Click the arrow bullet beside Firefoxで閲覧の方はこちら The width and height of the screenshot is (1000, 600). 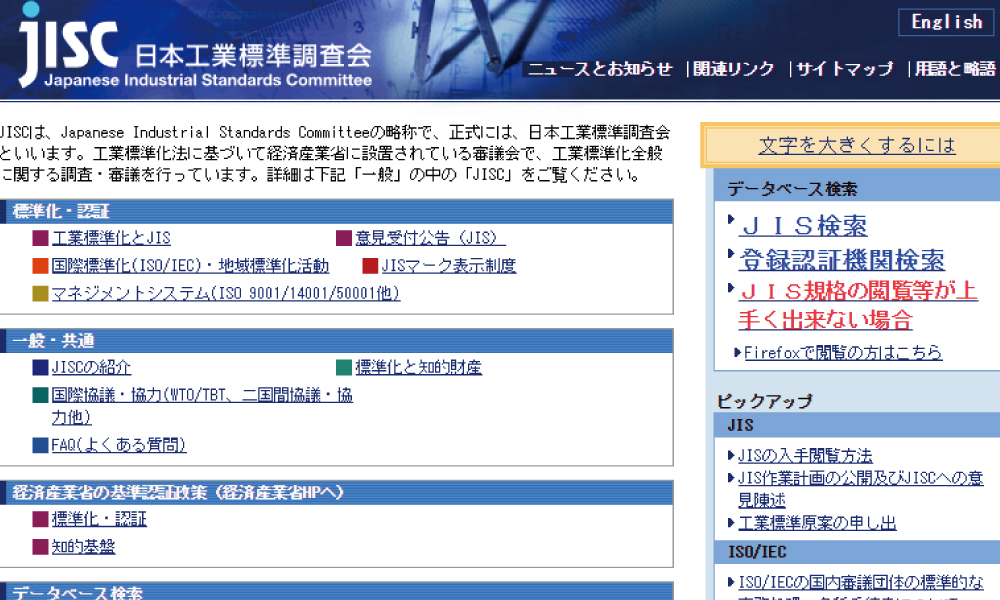738,352
